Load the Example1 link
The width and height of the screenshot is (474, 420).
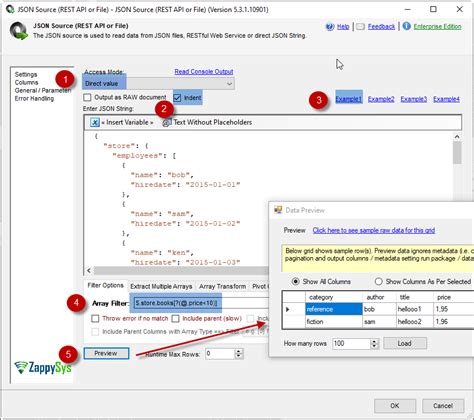pyautogui.click(x=348, y=99)
